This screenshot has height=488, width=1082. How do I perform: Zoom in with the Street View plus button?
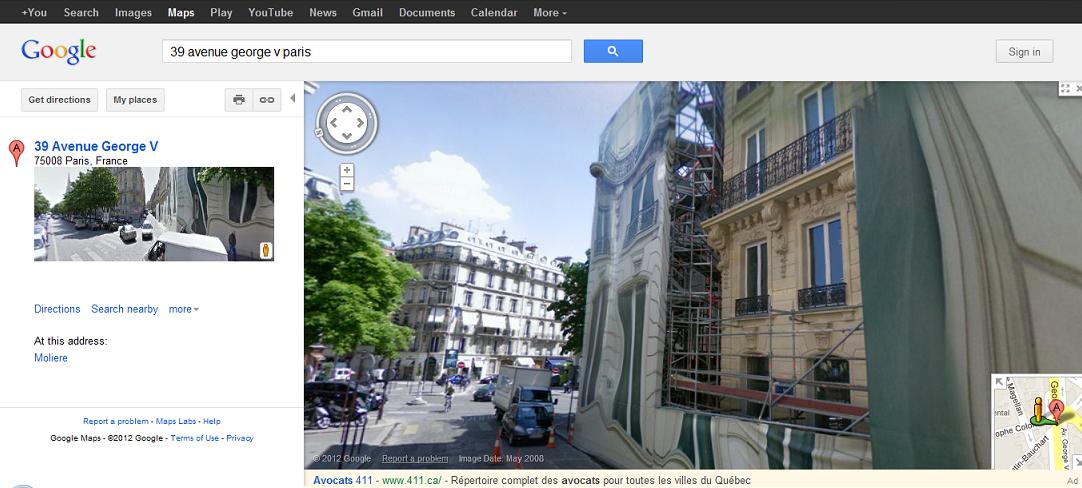(347, 170)
